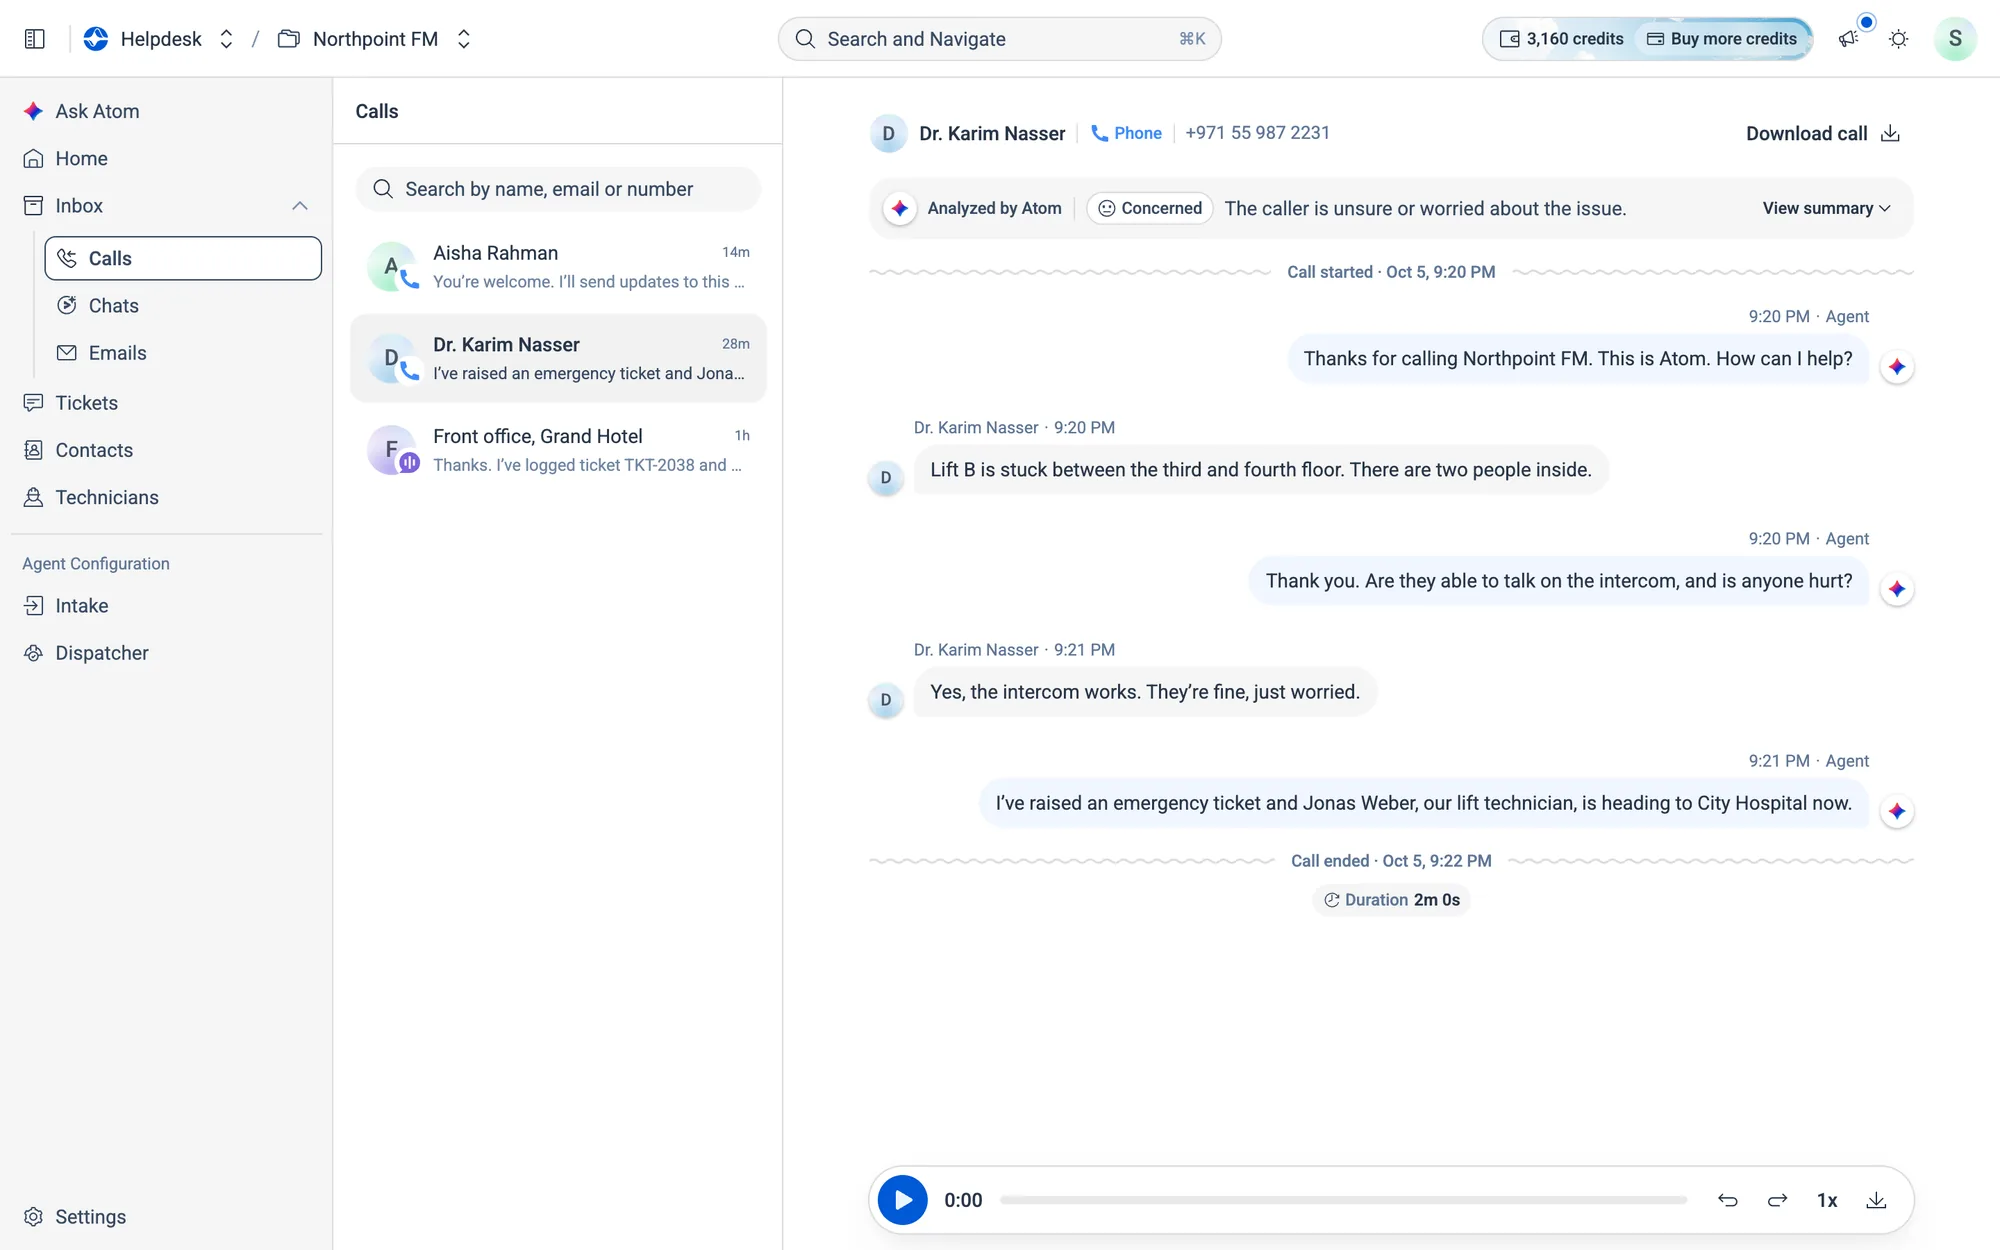Click the Phone link beside caller name
The width and height of the screenshot is (2000, 1250).
click(1126, 133)
